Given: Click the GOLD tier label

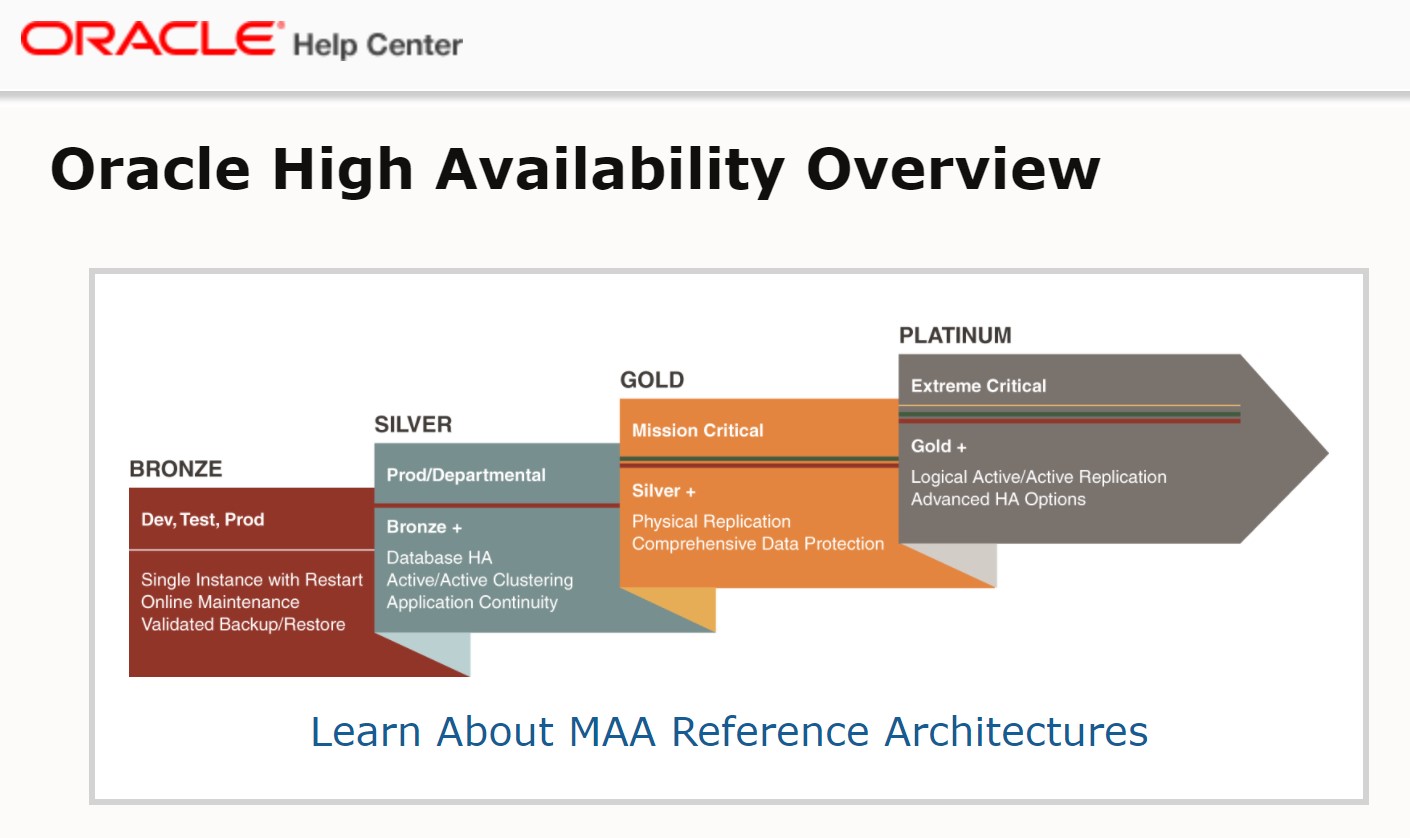Looking at the screenshot, I should tap(652, 380).
